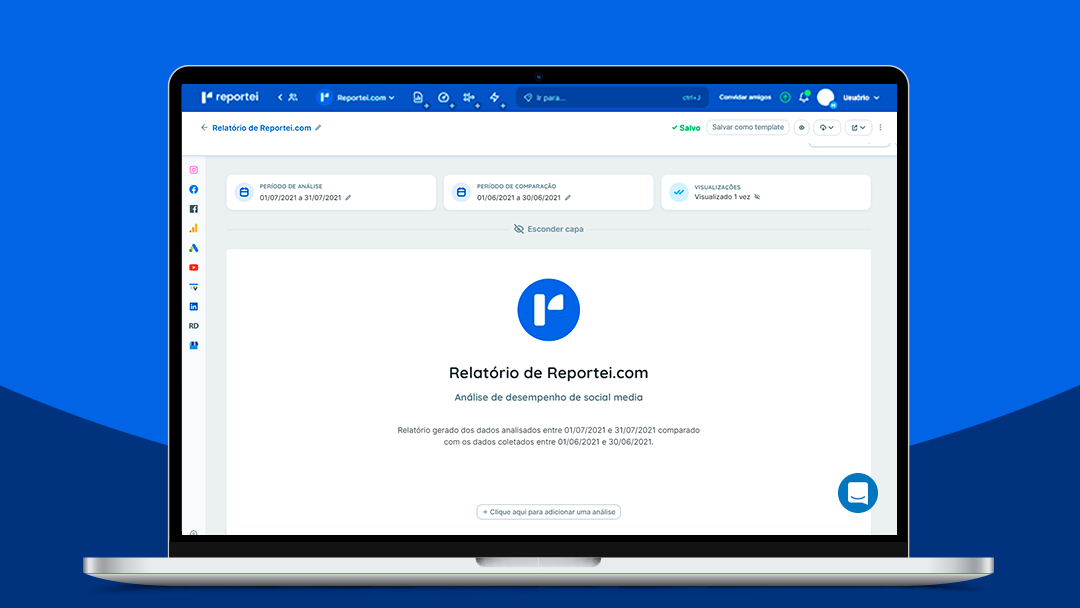Open the notifications bell

pos(804,97)
